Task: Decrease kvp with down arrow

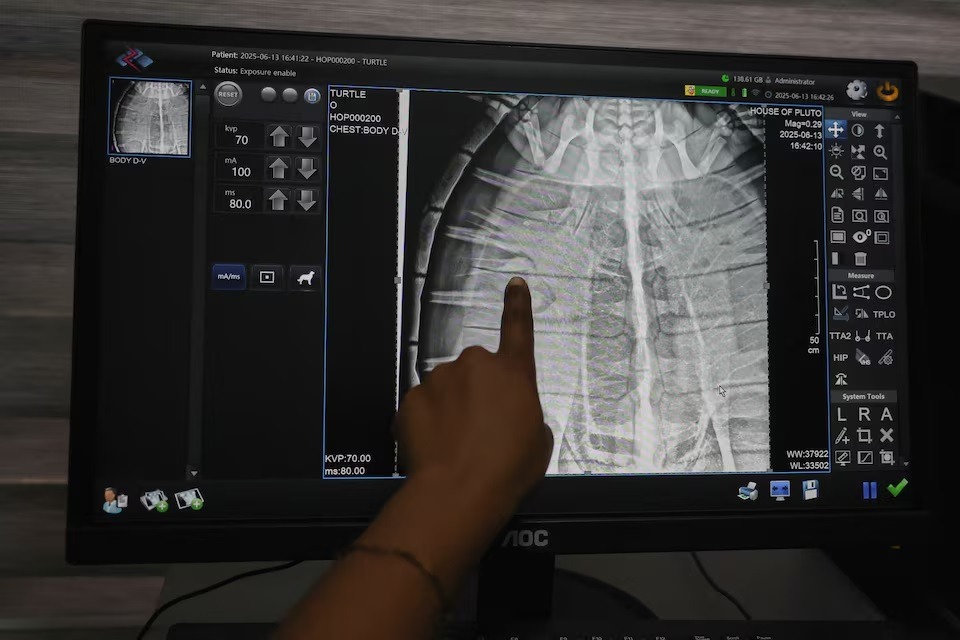Action: tap(307, 137)
